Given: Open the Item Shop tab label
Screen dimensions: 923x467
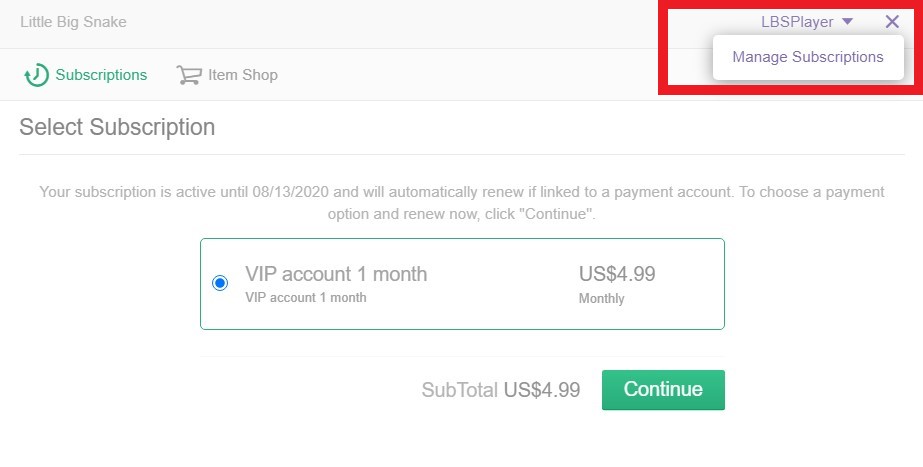Looking at the screenshot, I should point(243,75).
